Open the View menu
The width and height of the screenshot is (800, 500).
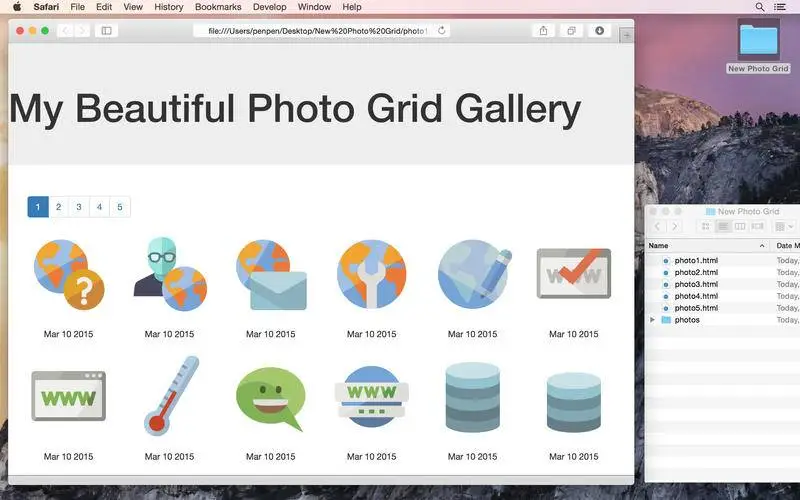coord(133,7)
